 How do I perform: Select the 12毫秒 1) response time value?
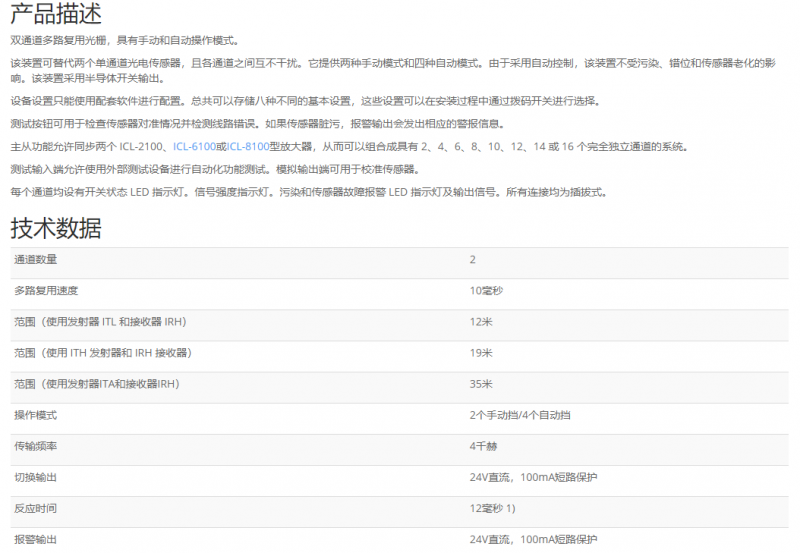pyautogui.click(x=492, y=508)
